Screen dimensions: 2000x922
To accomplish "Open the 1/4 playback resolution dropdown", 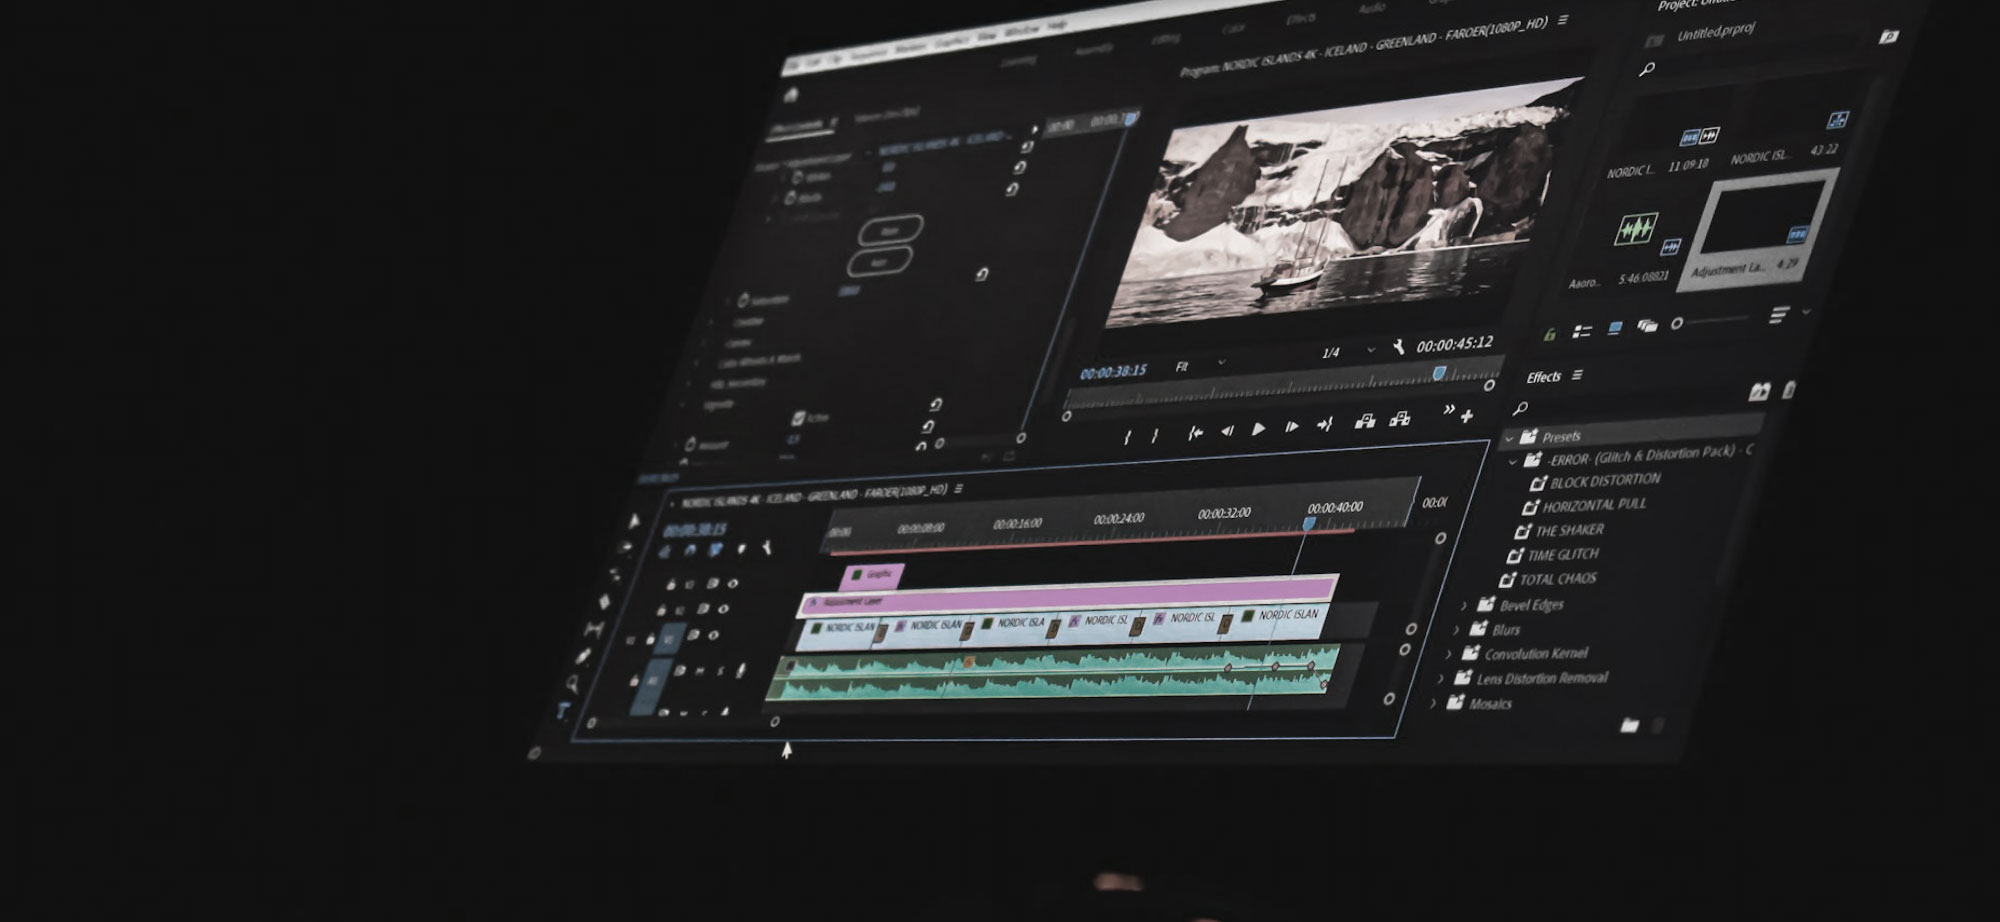I will tap(1349, 351).
